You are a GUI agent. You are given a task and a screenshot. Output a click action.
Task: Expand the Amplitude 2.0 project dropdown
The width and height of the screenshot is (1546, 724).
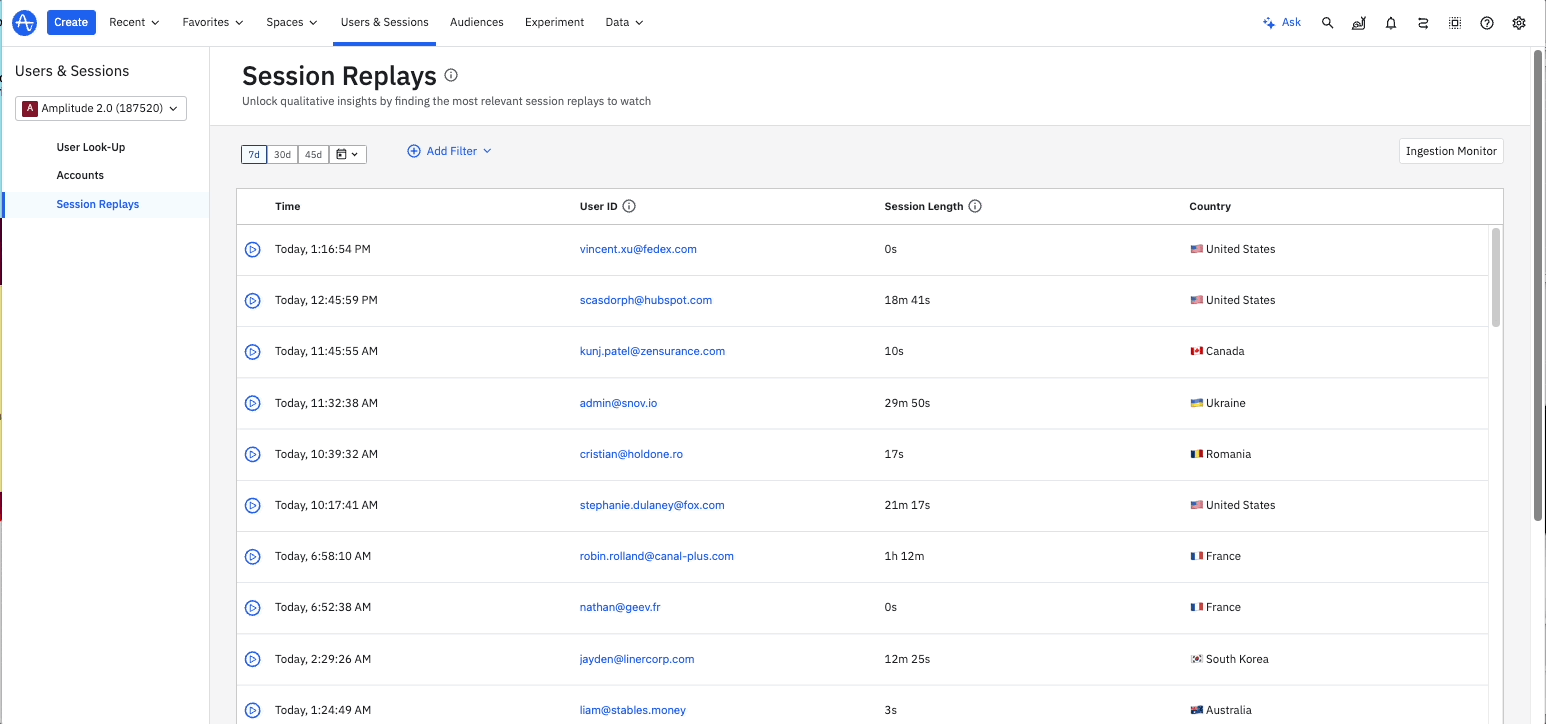[101, 108]
